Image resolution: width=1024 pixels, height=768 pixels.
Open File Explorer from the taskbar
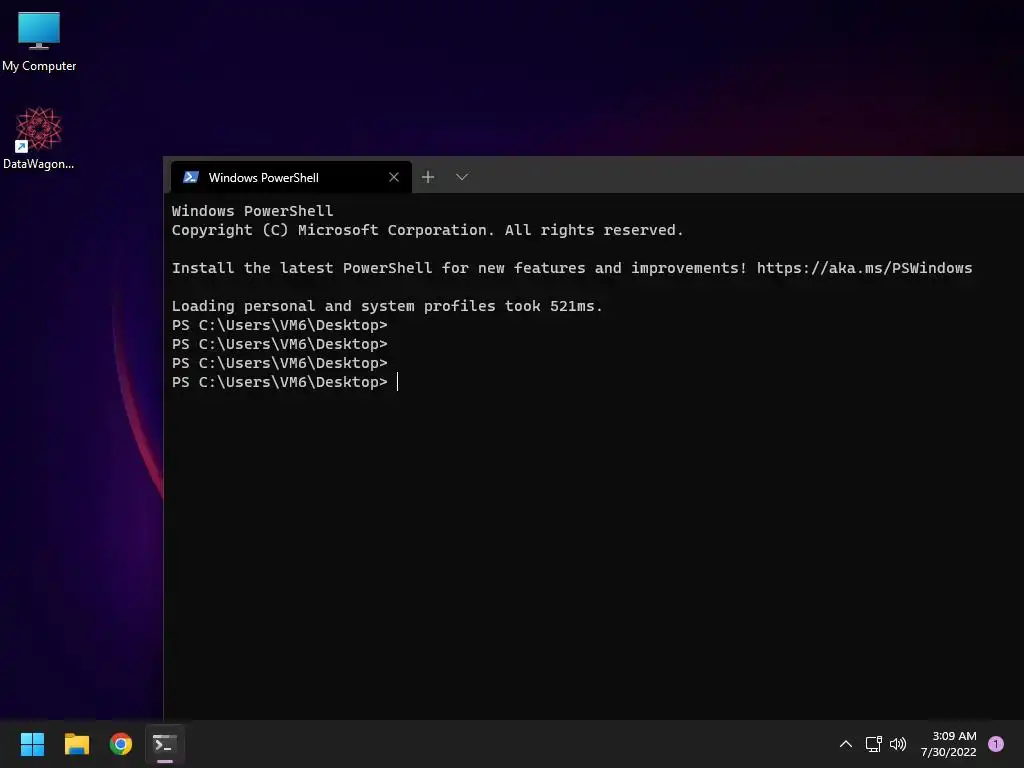76,744
